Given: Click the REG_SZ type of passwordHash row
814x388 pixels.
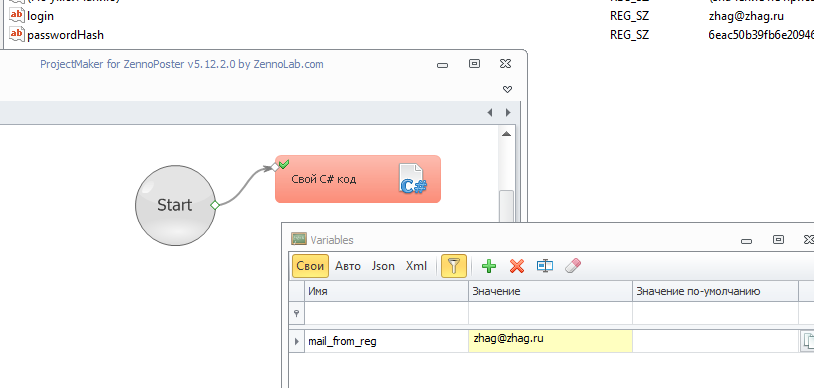Looking at the screenshot, I should 629,35.
